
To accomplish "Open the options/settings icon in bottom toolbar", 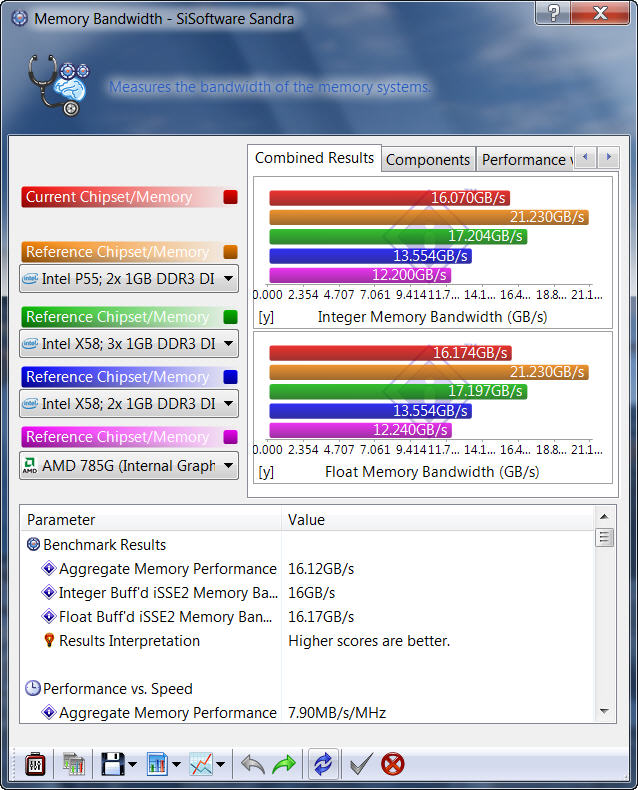I will [35, 764].
